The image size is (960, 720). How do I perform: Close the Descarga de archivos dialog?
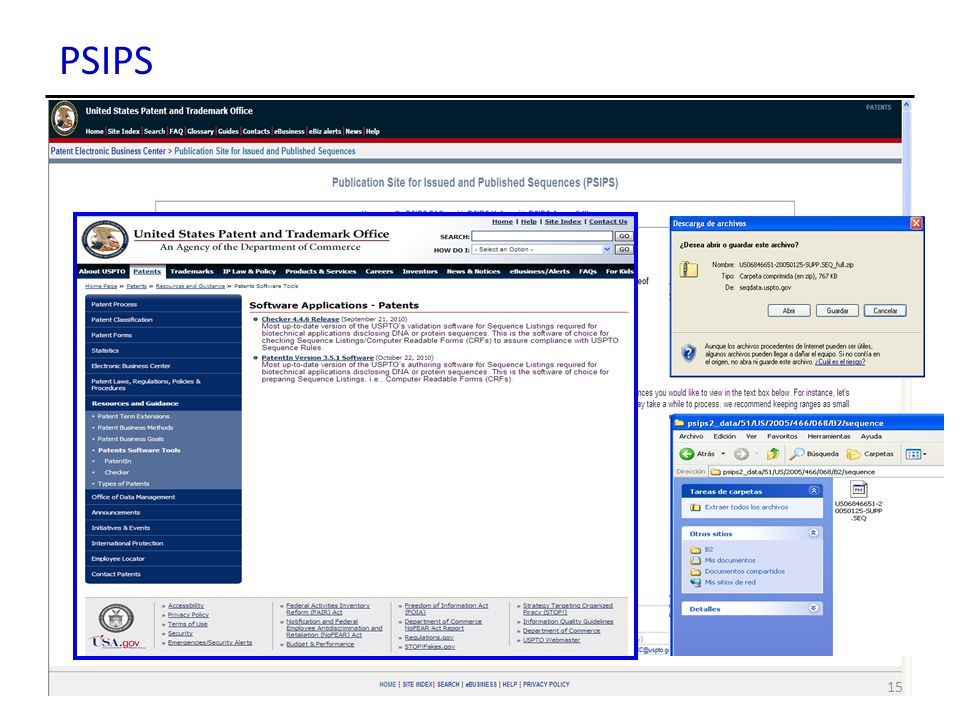tap(916, 223)
